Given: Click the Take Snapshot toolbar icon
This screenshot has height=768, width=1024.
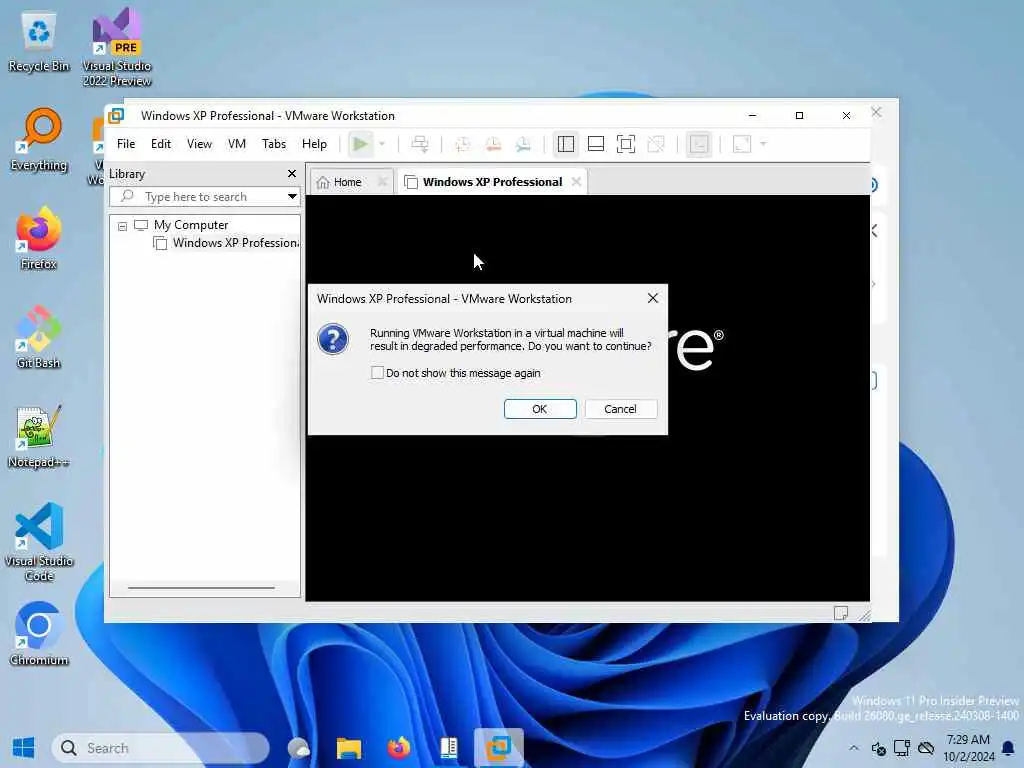Looking at the screenshot, I should pos(462,144).
